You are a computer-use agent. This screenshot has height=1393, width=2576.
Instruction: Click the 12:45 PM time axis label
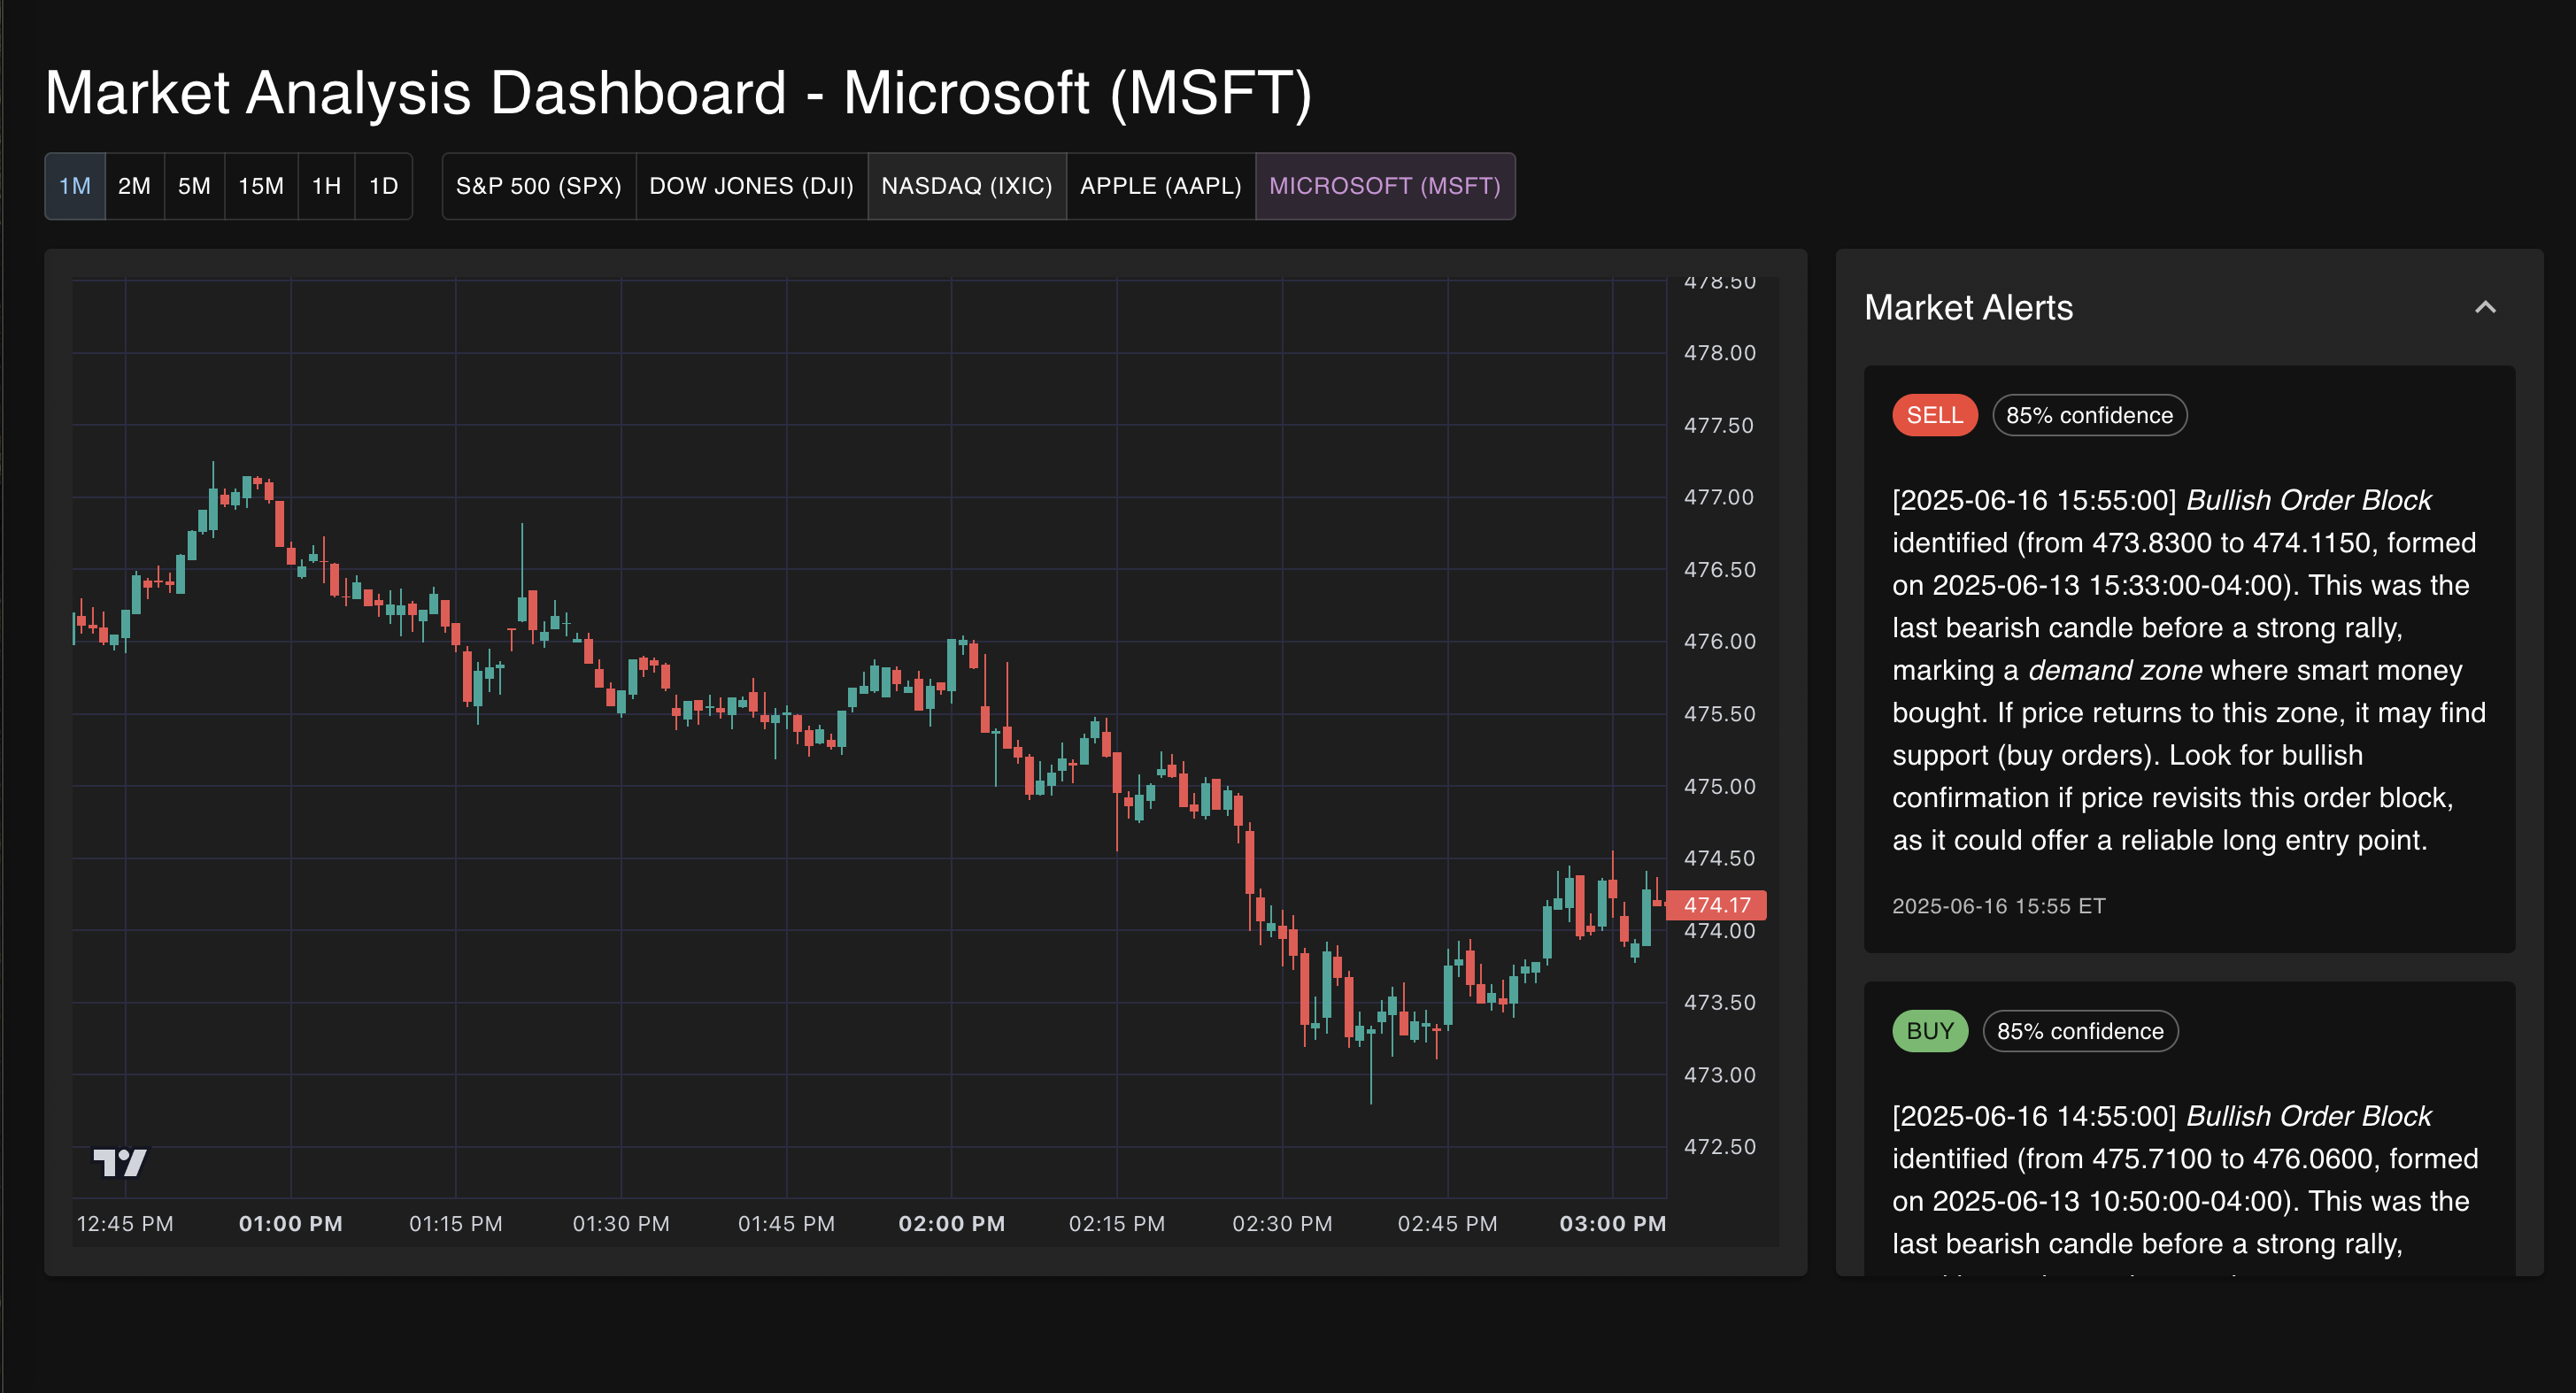coord(125,1223)
